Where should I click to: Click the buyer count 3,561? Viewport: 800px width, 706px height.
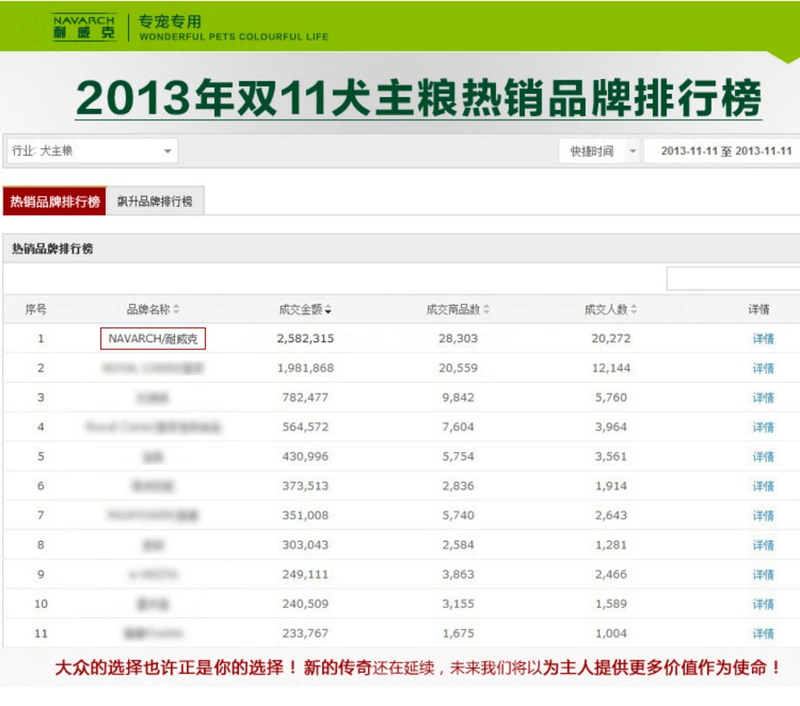[611, 457]
